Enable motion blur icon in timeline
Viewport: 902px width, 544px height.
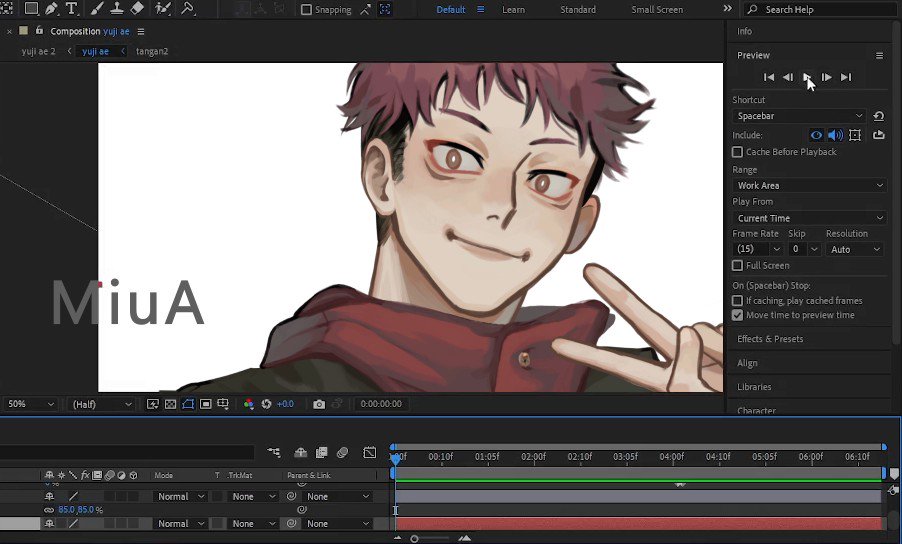coord(342,453)
